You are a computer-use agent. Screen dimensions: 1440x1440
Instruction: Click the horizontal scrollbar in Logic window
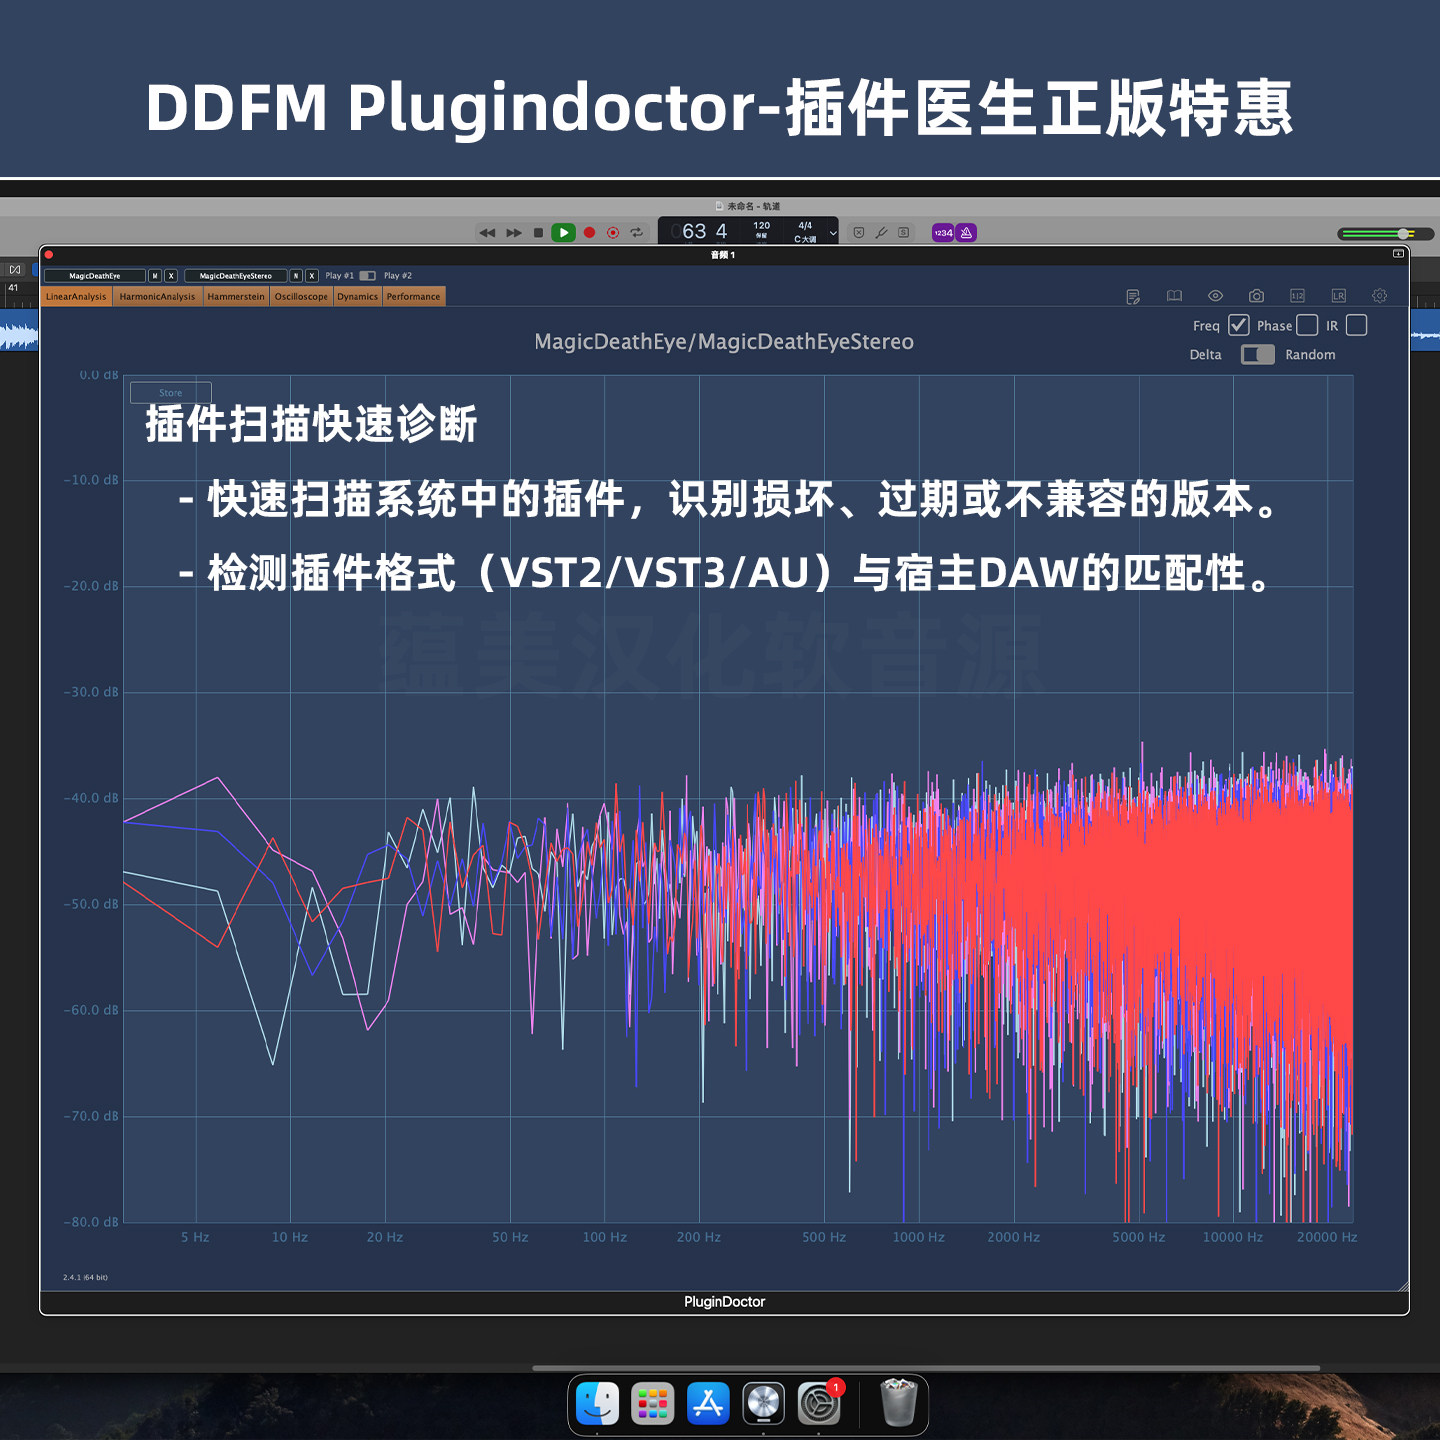tap(926, 1368)
